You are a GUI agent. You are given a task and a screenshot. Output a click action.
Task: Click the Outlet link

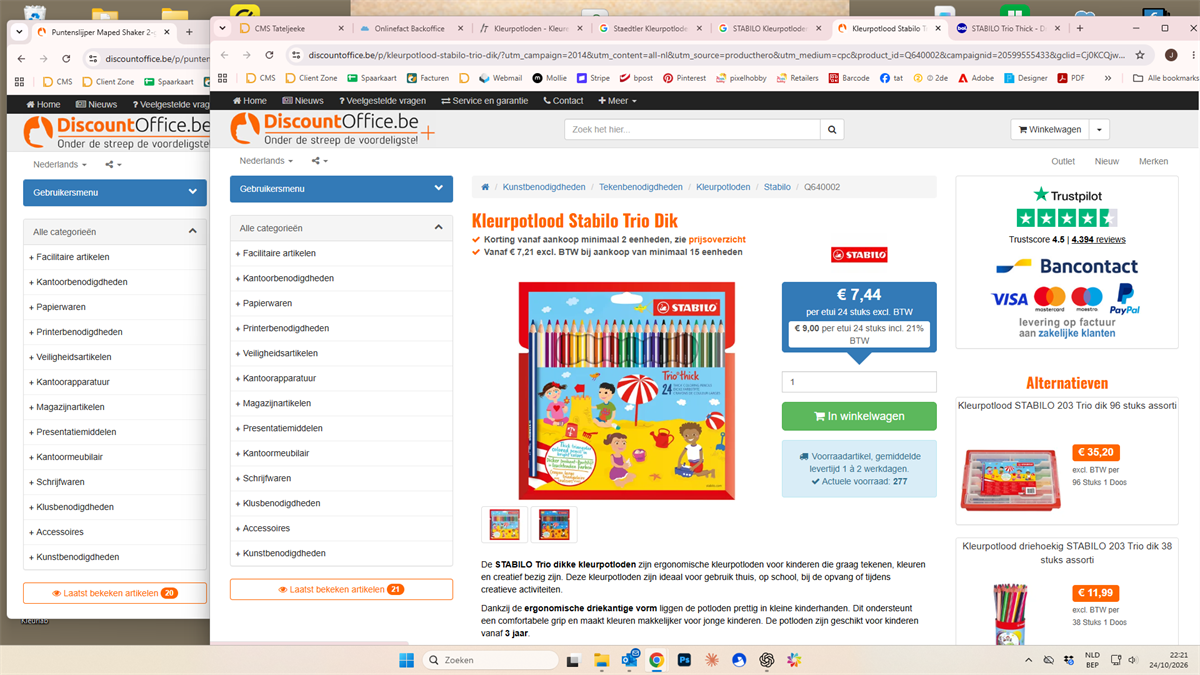pyautogui.click(x=1063, y=161)
